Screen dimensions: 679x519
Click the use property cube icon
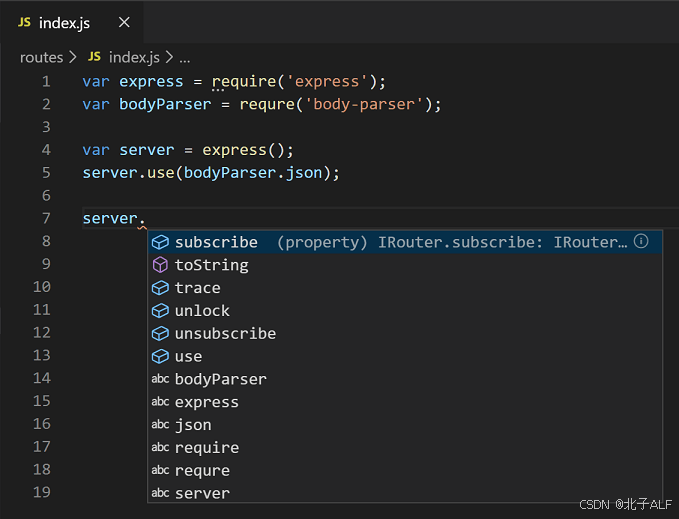tap(160, 357)
